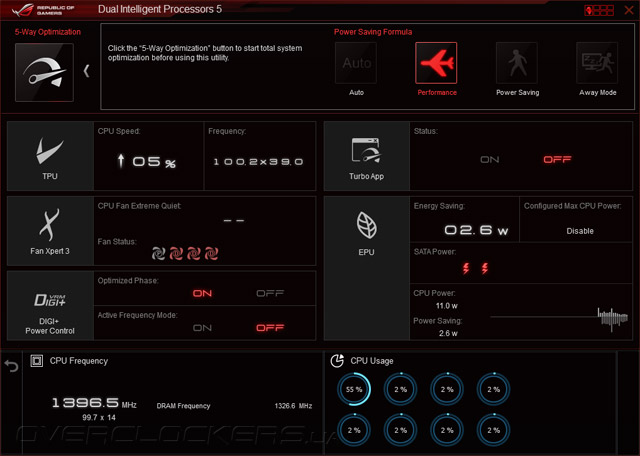The height and width of the screenshot is (456, 640).
Task: Turn Turbo App status ON
Action: (489, 160)
